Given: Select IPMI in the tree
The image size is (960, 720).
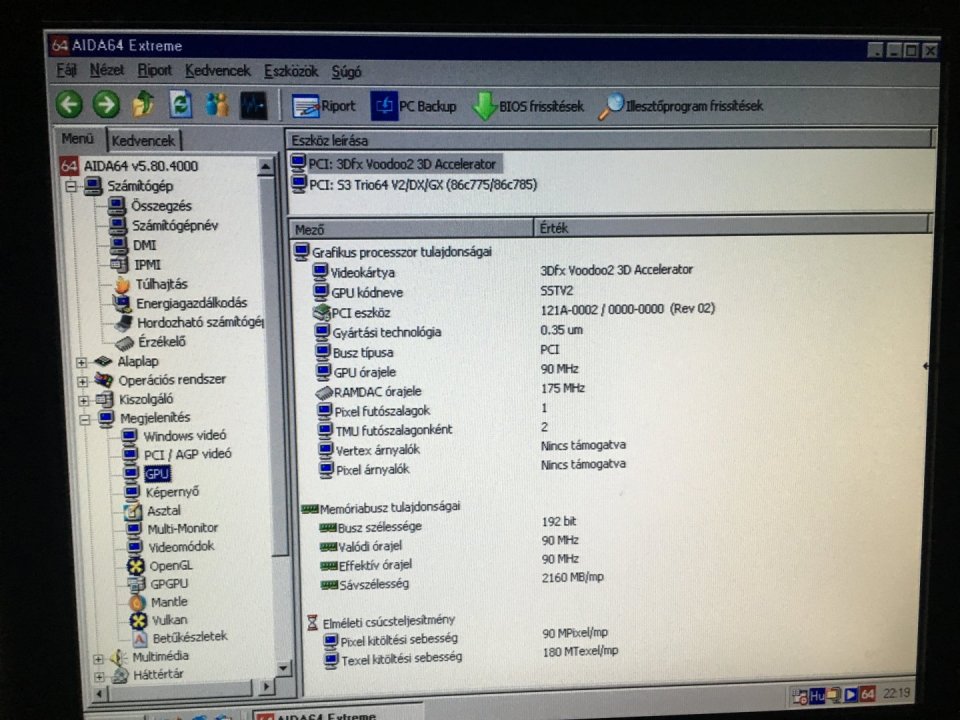Looking at the screenshot, I should (x=136, y=264).
